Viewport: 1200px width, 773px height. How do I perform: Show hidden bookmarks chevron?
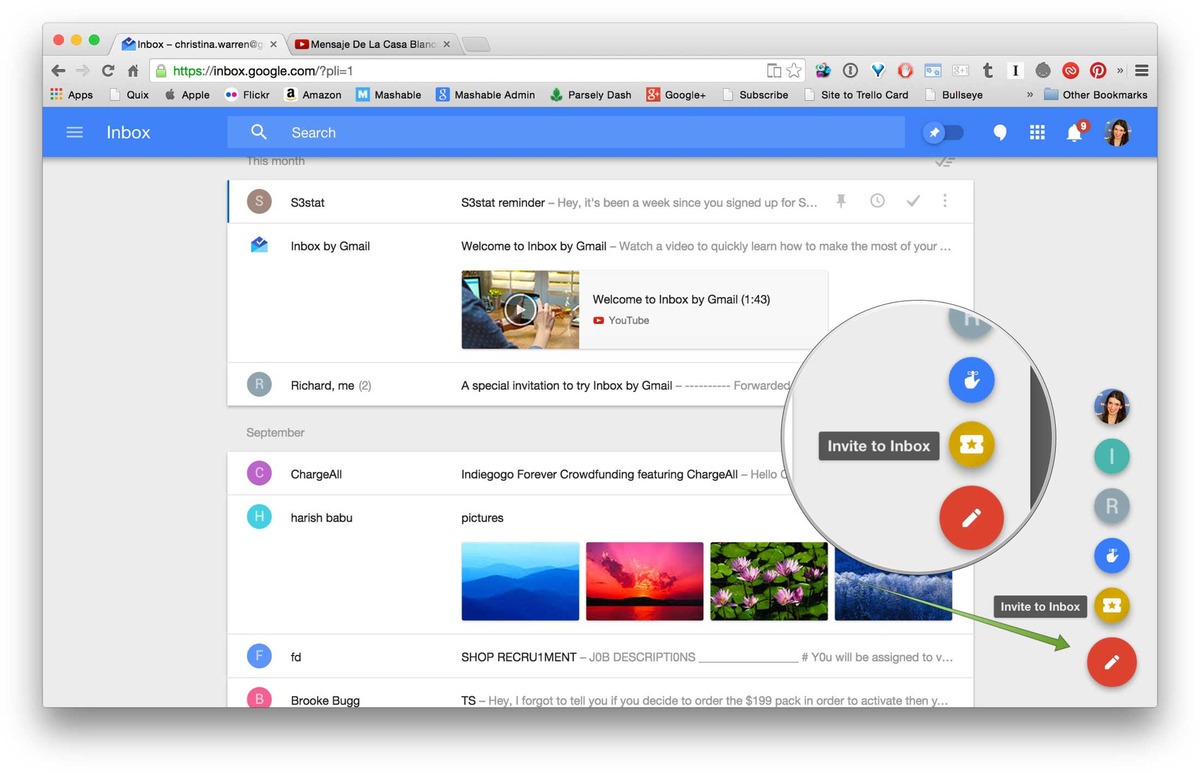pyautogui.click(x=1030, y=95)
